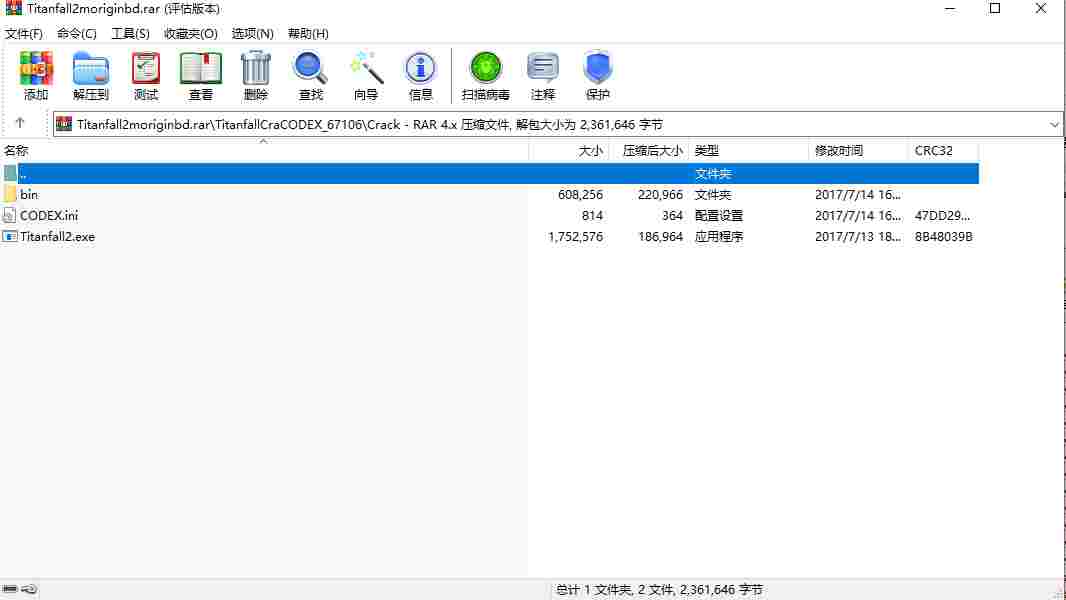Expand the address path dropdown arrow
1066x600 pixels.
[x=1054, y=124]
